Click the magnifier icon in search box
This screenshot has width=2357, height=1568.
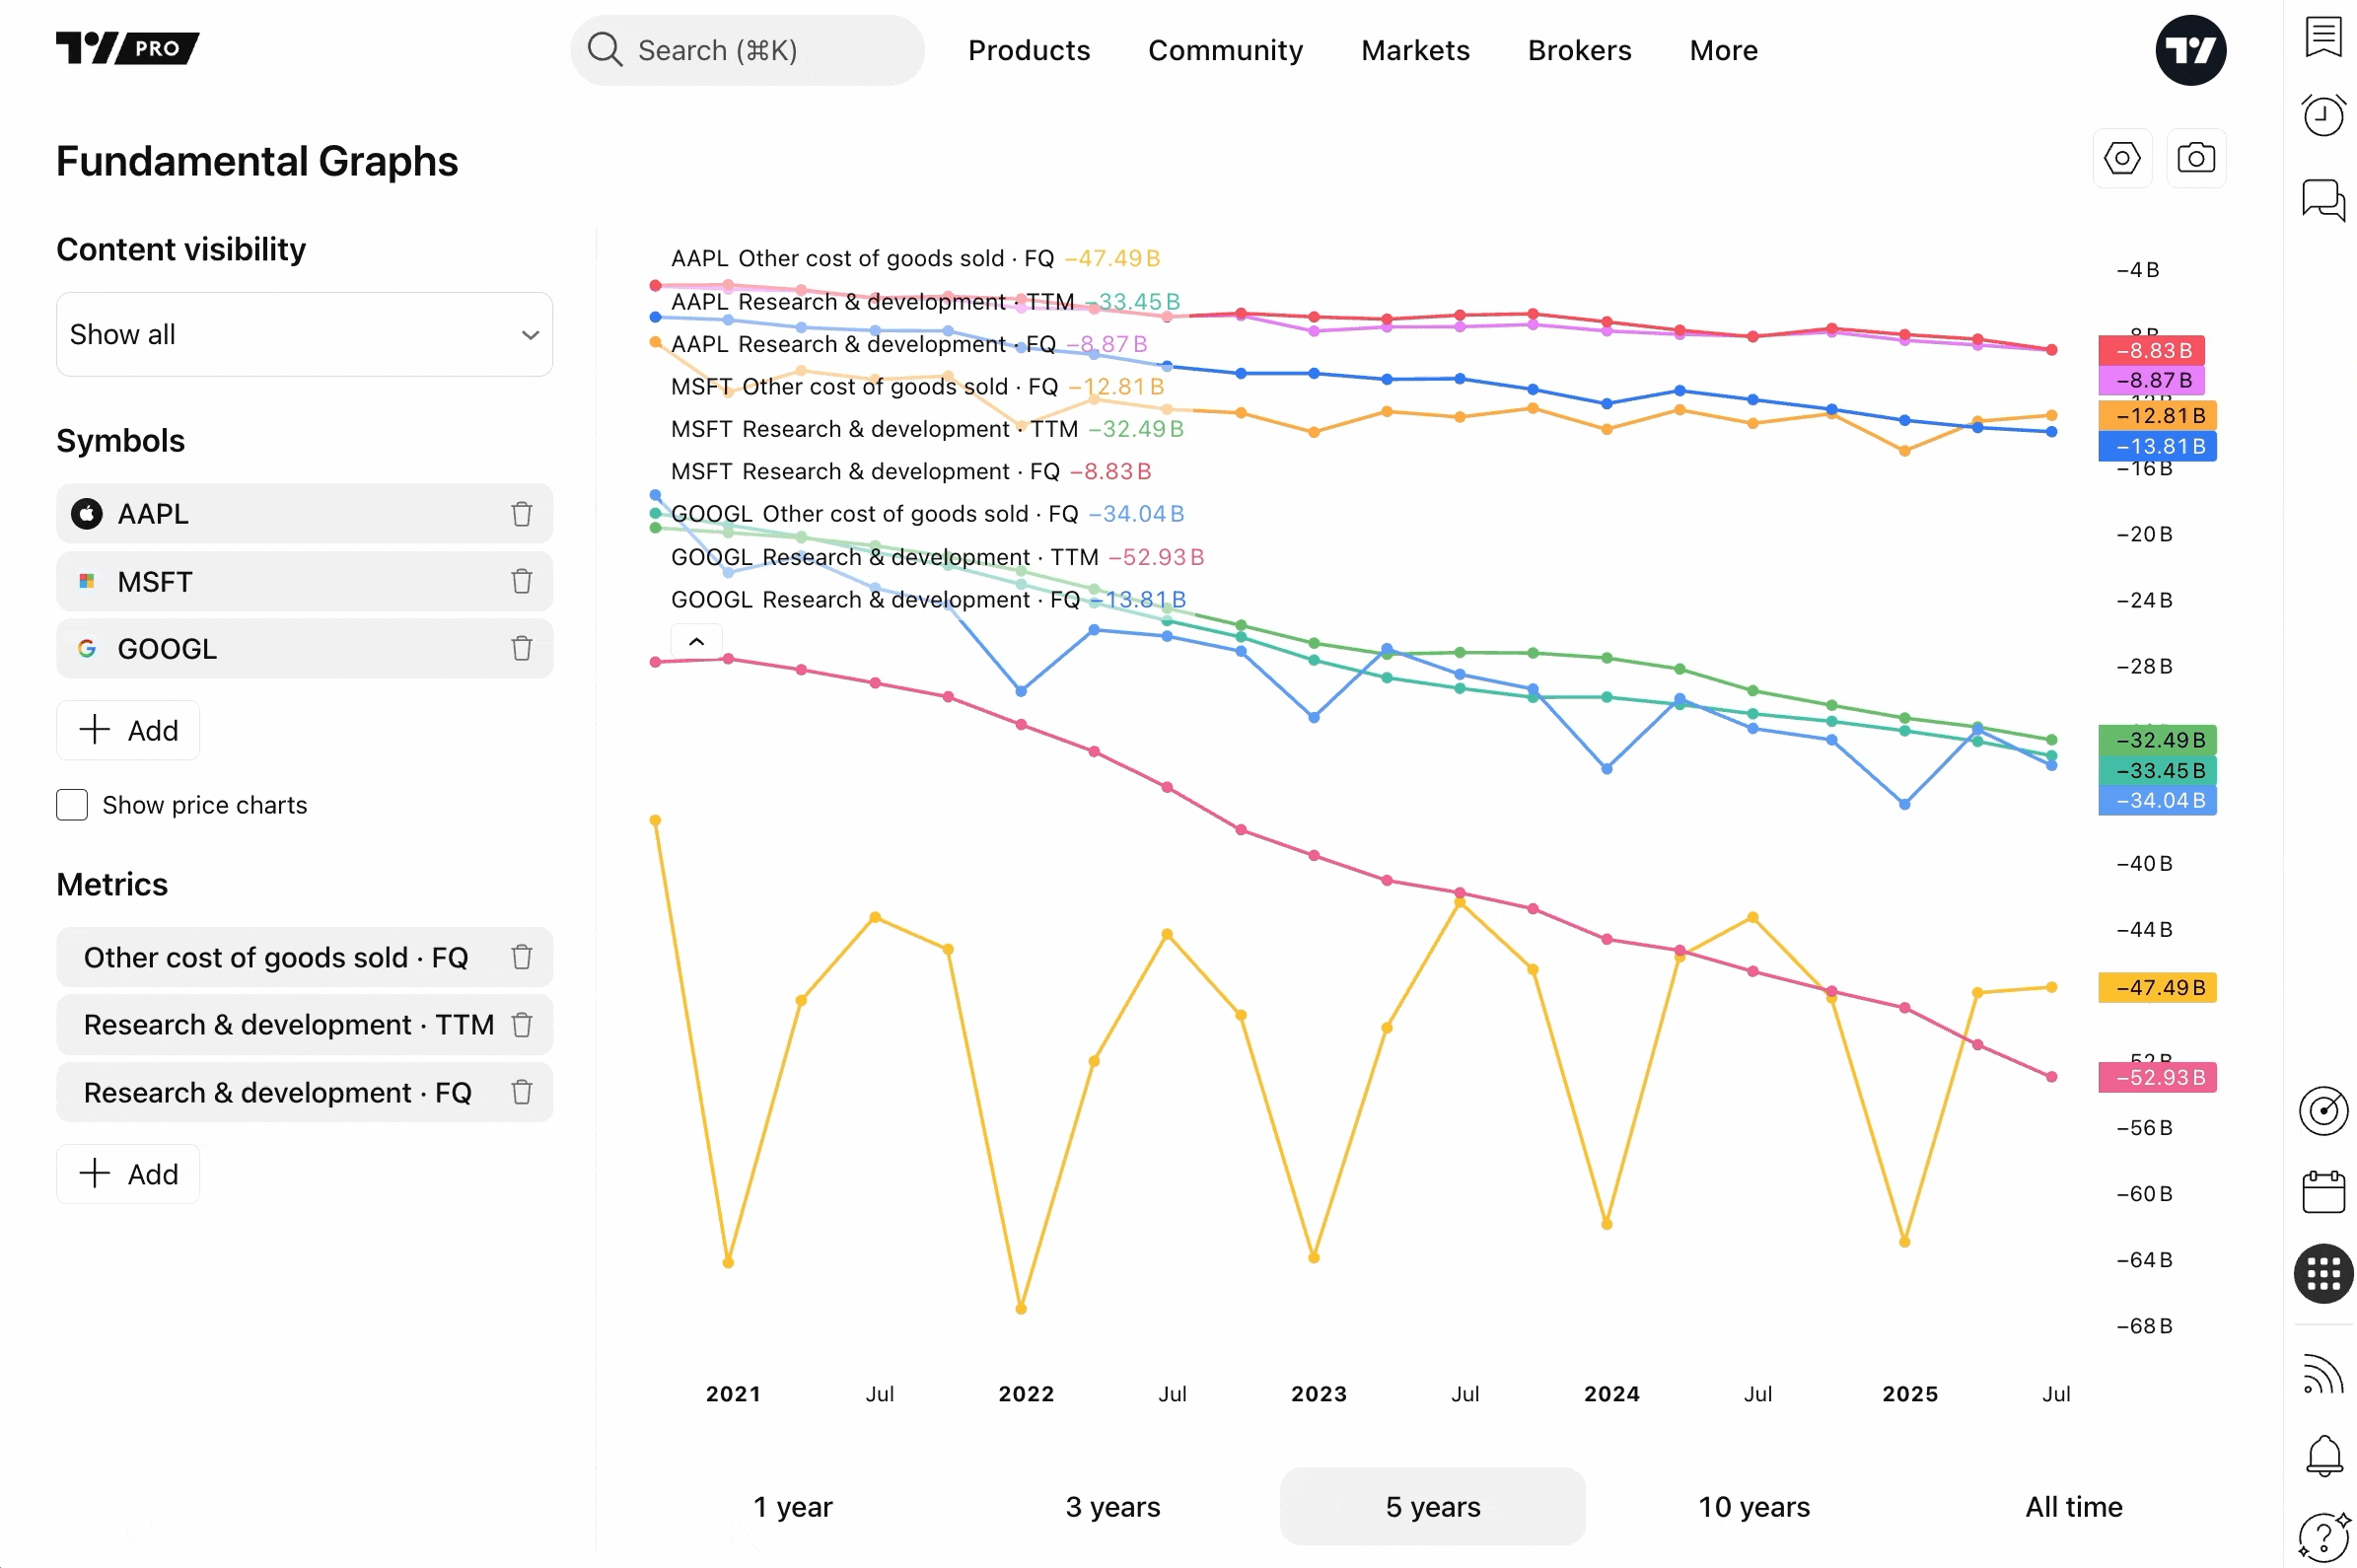click(604, 49)
